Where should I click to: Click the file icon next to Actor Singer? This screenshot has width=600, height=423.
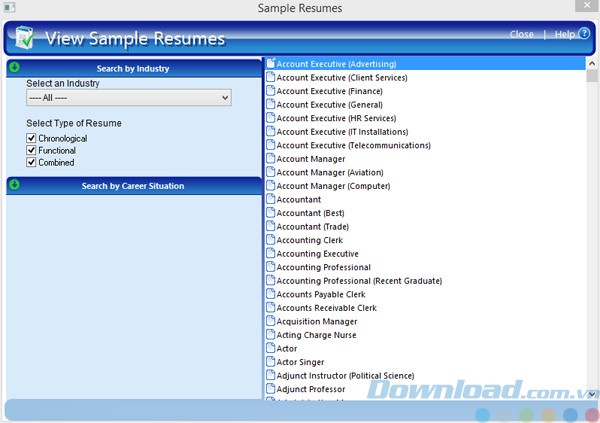270,362
